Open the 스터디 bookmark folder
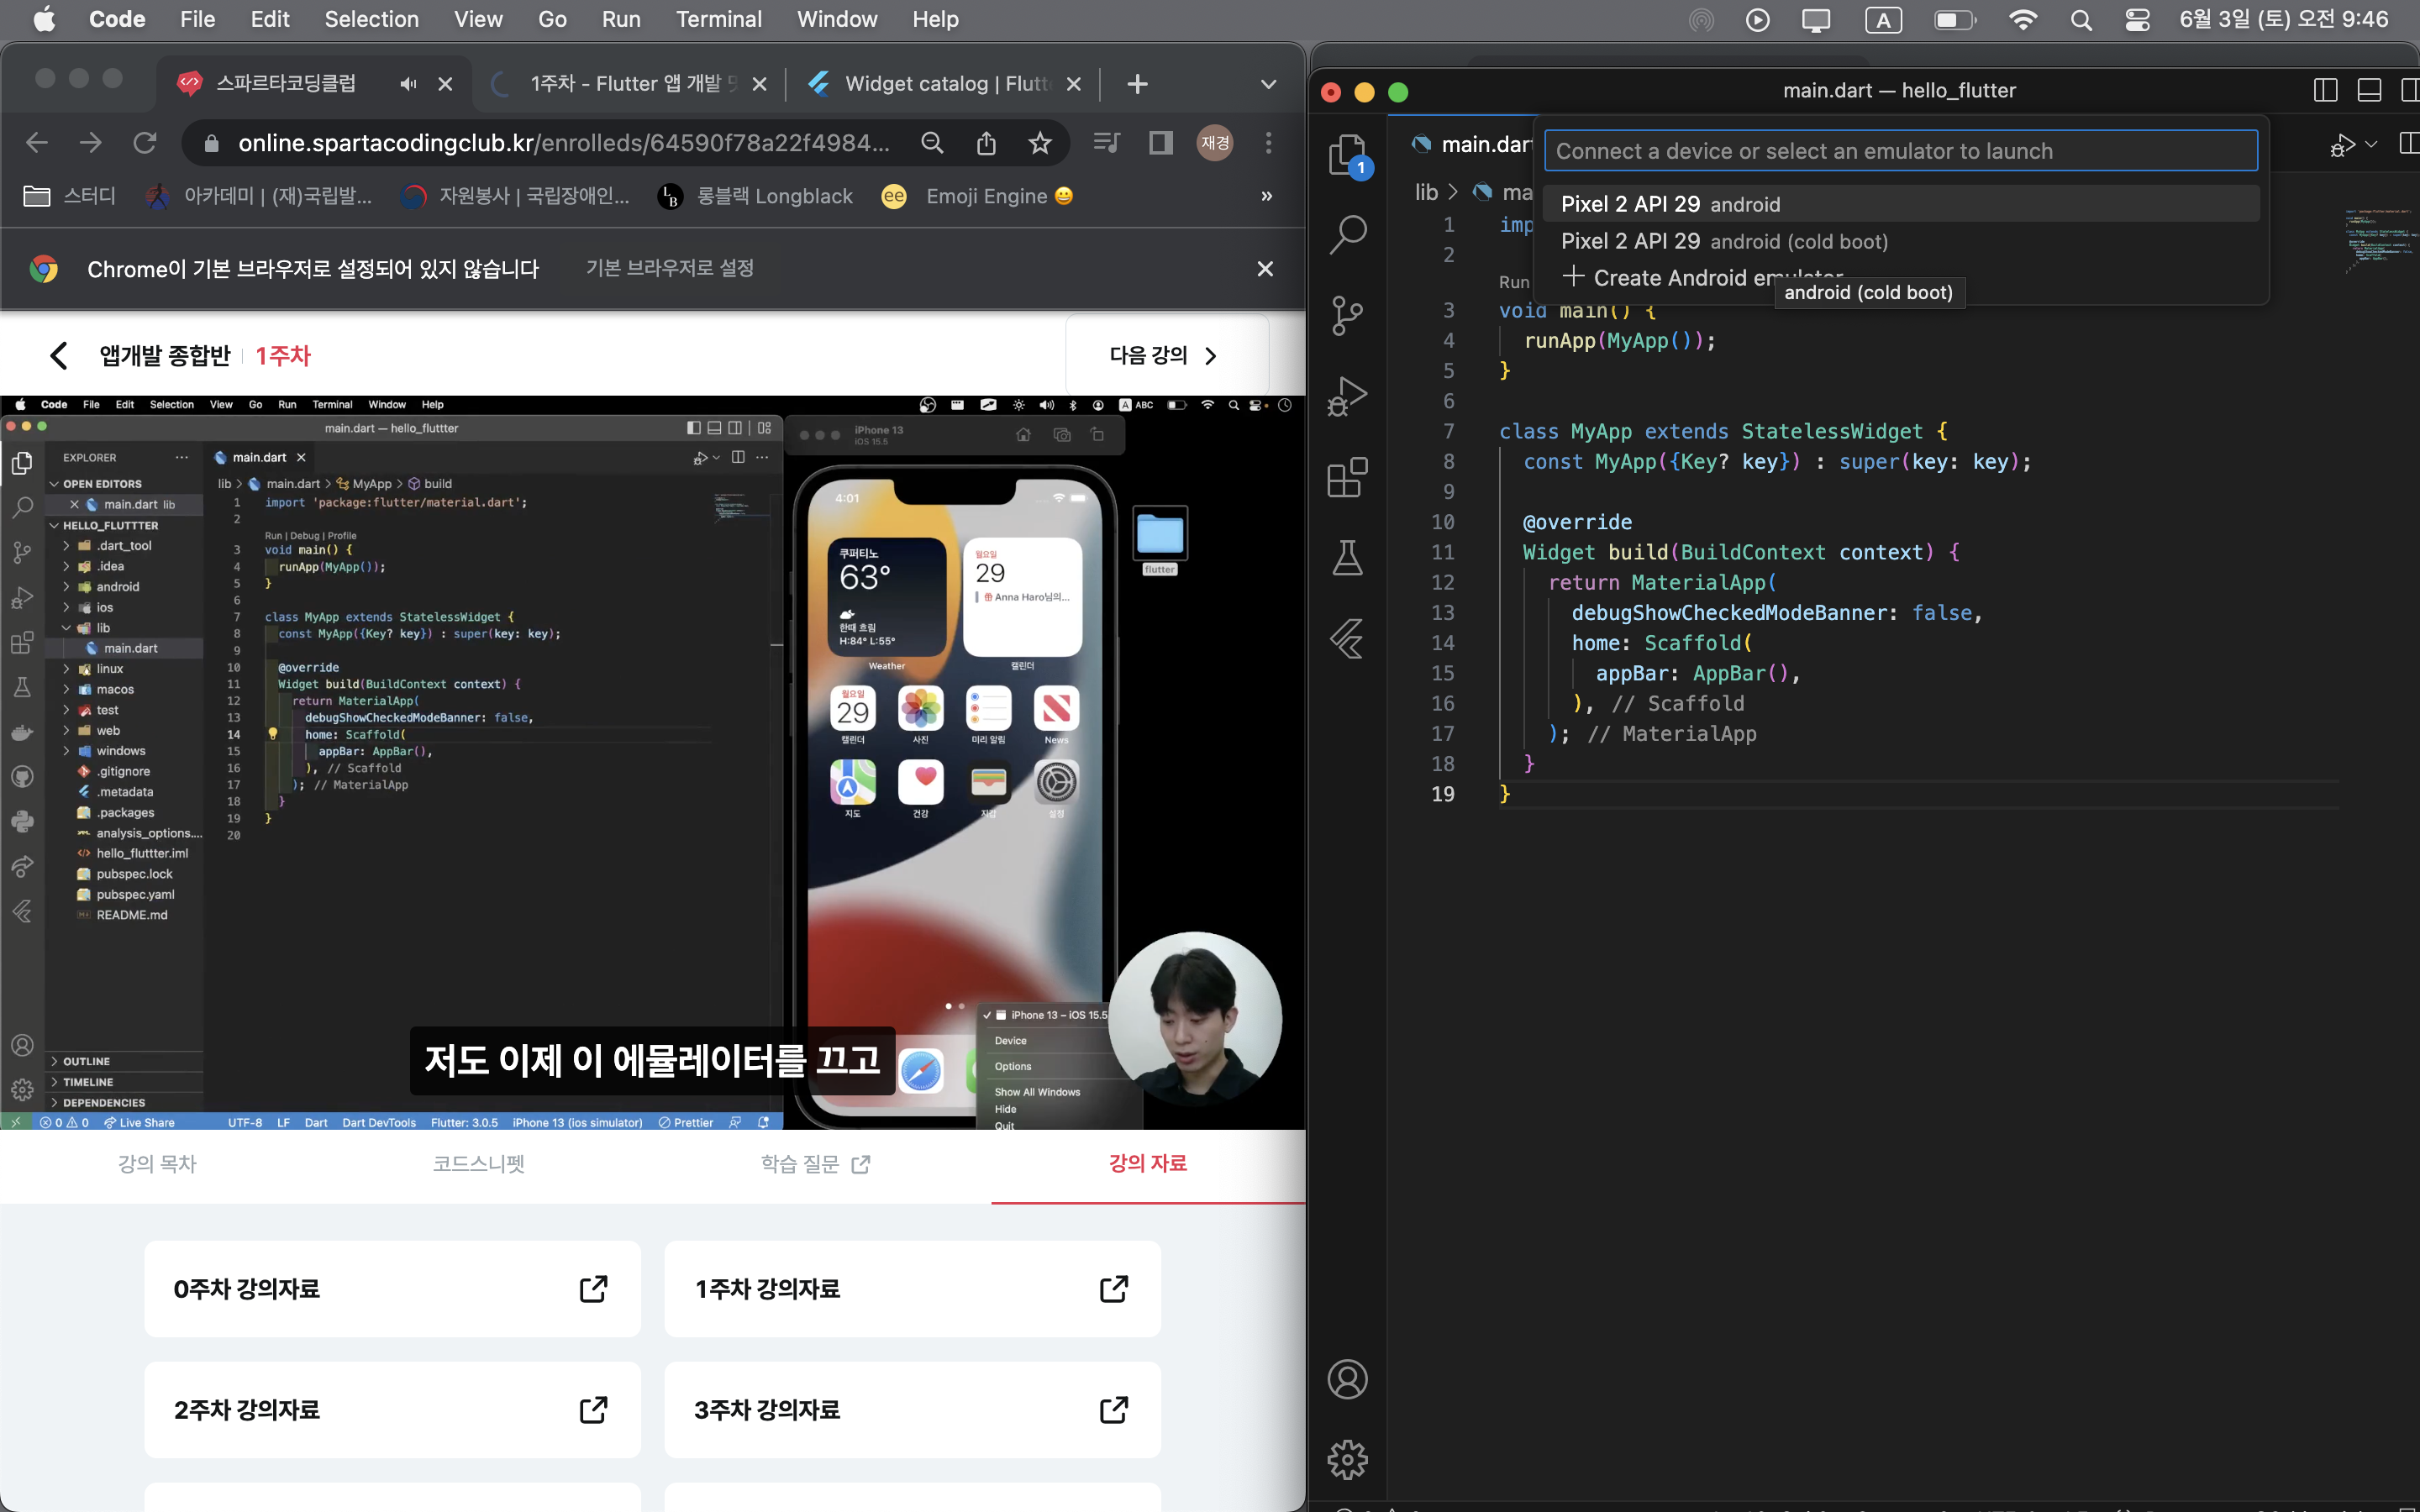The width and height of the screenshot is (2420, 1512). click(x=69, y=196)
